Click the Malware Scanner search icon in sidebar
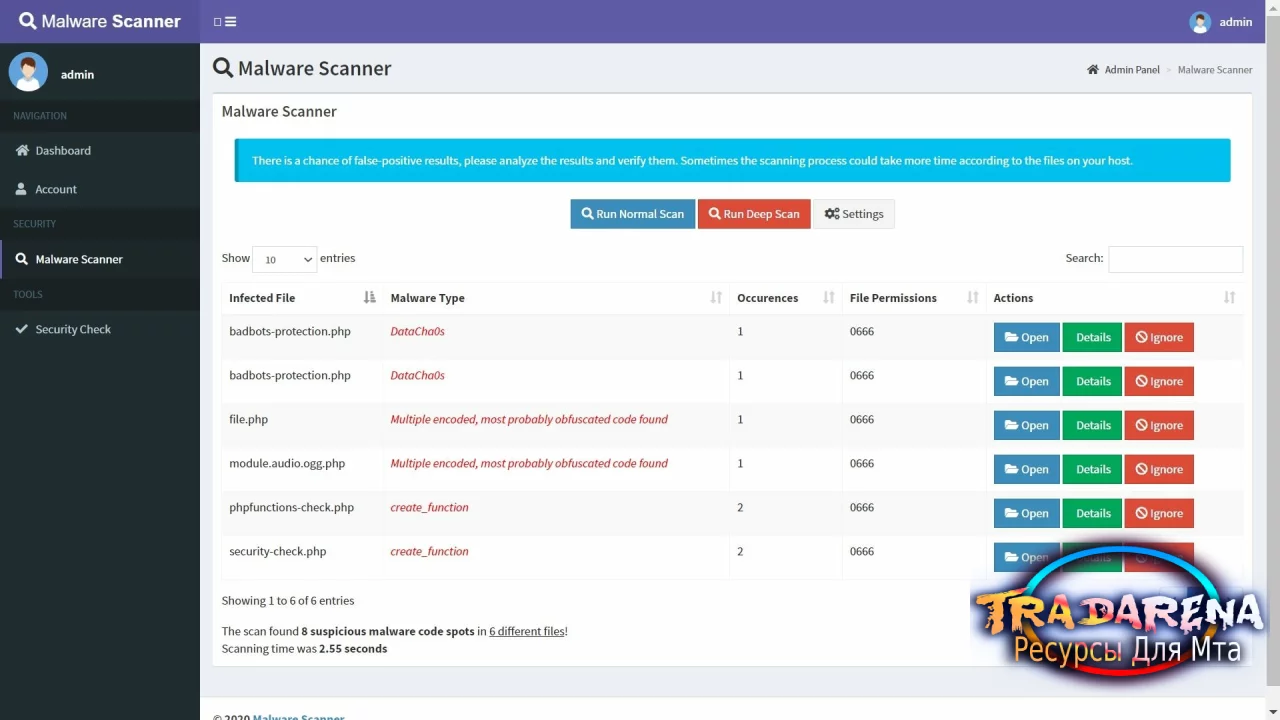 tap(22, 259)
